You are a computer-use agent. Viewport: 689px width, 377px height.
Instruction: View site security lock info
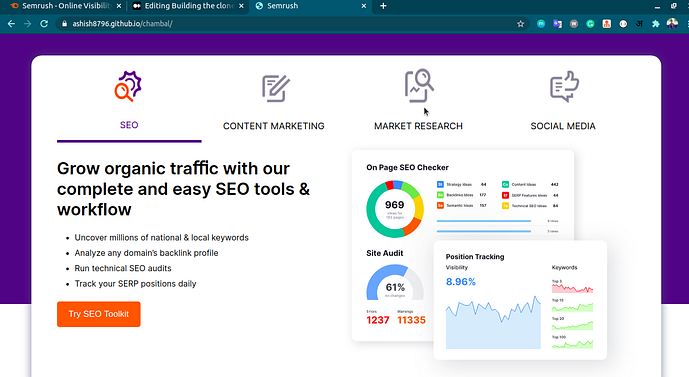coord(65,24)
